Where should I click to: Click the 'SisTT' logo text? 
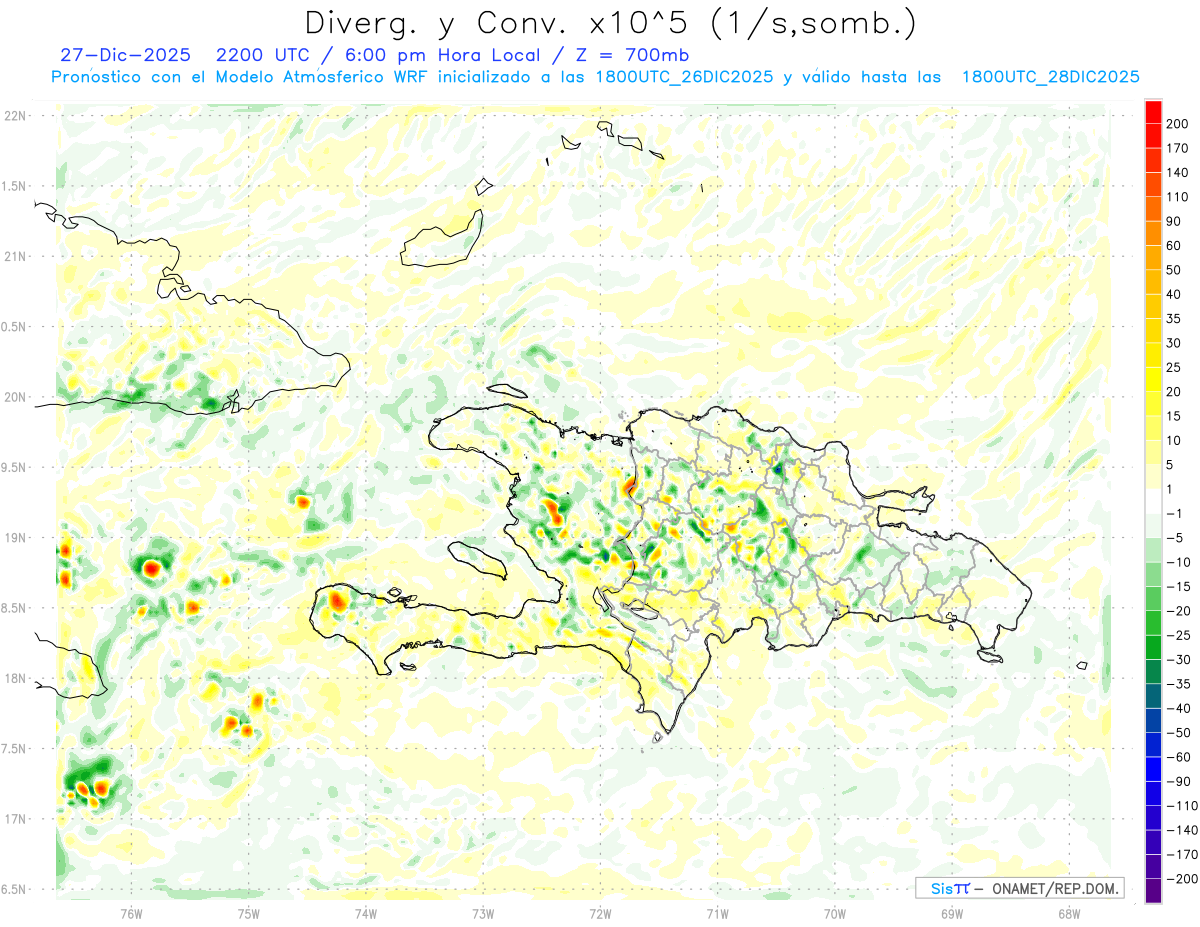[950, 888]
